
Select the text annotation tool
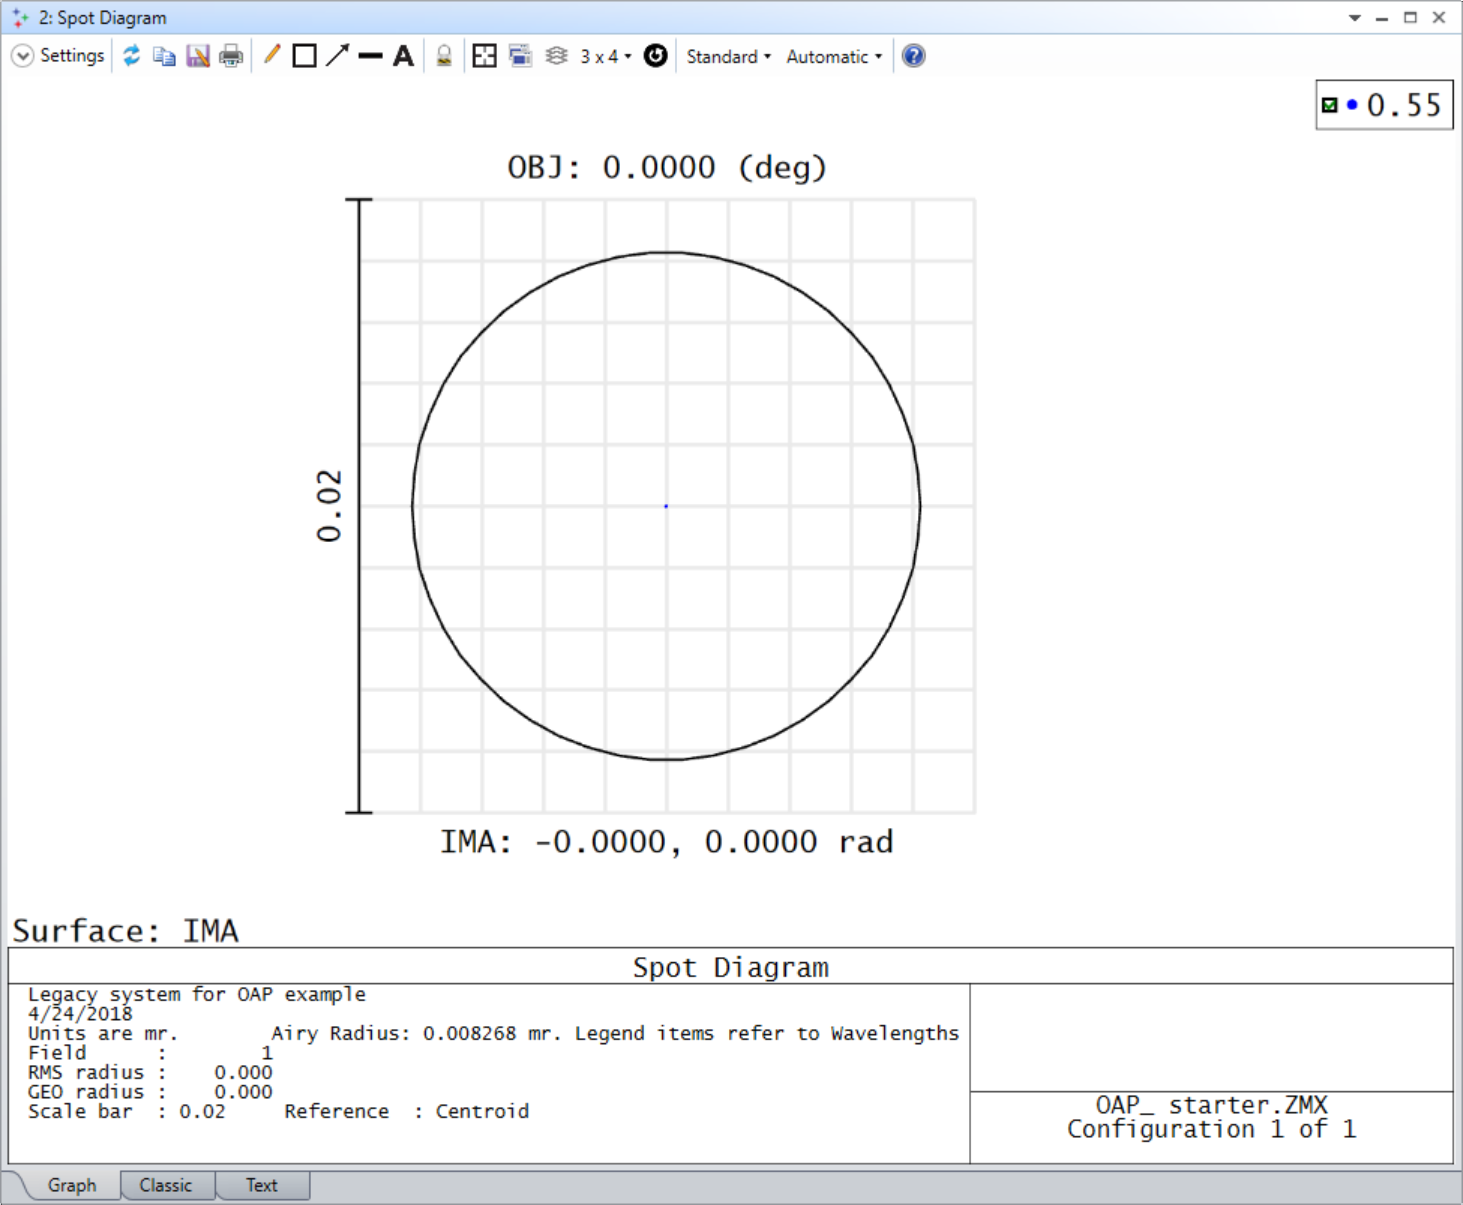pyautogui.click(x=403, y=56)
